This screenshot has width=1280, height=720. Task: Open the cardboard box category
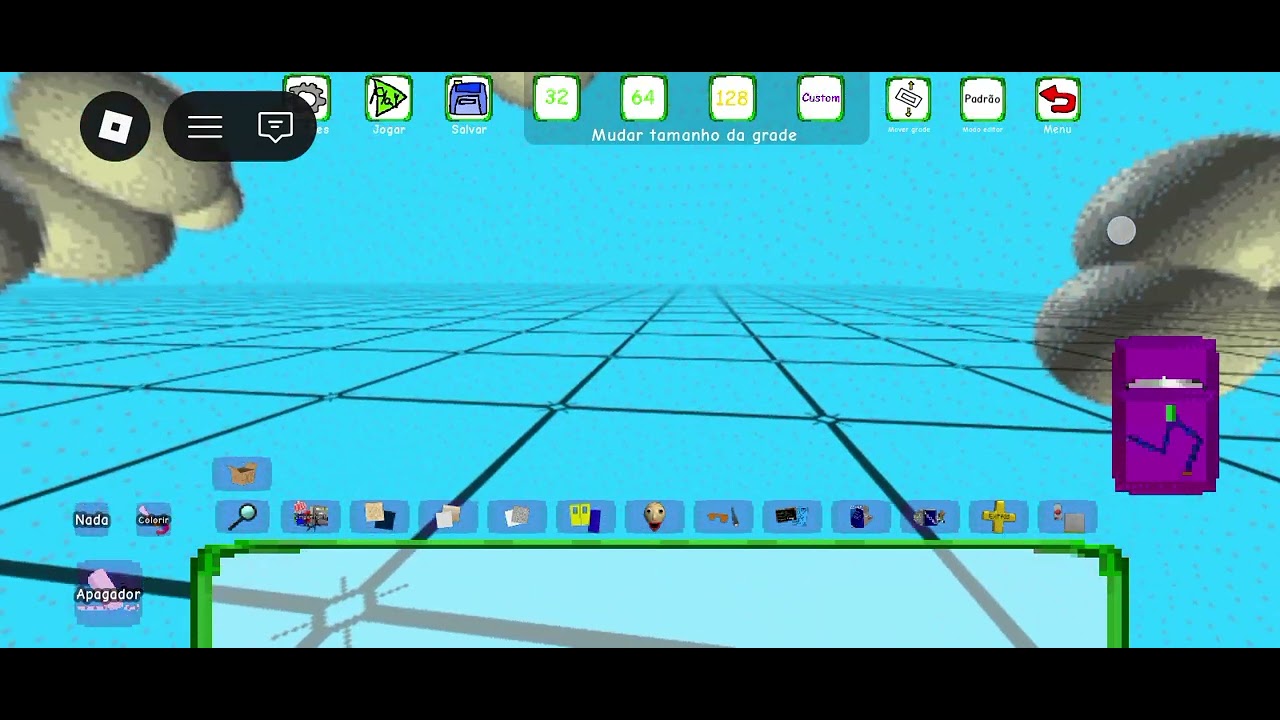pos(242,474)
